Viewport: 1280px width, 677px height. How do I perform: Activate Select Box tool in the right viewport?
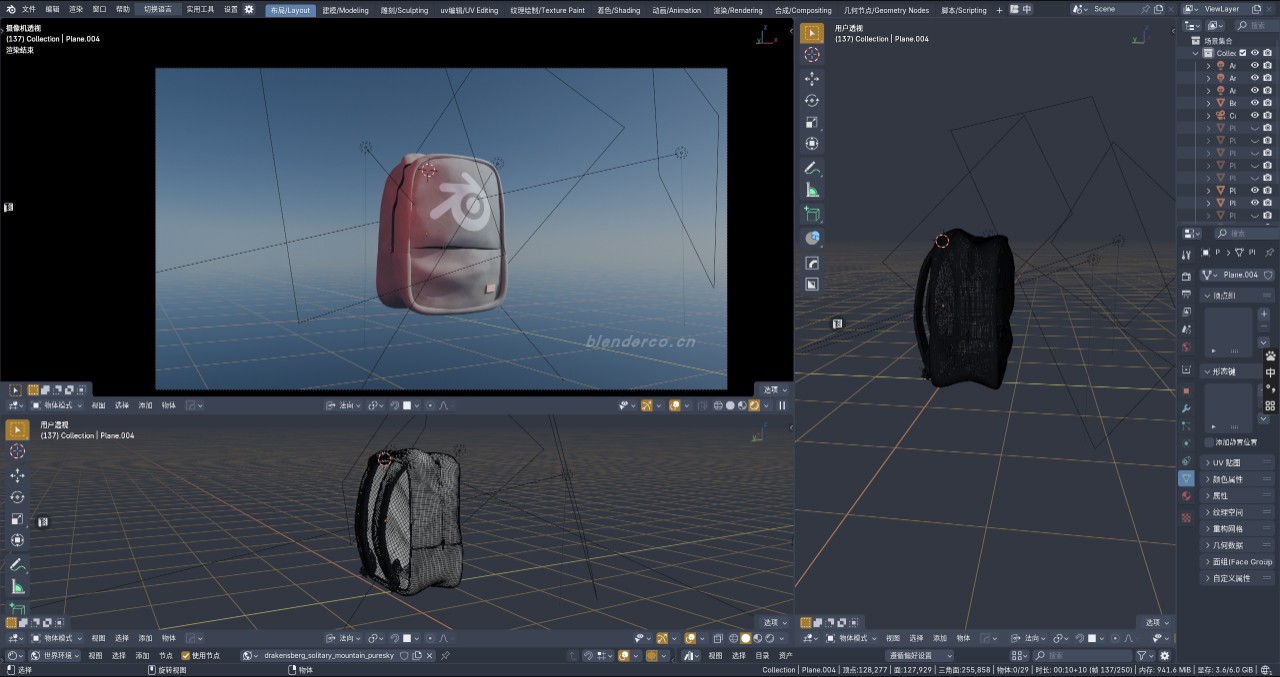pos(812,33)
